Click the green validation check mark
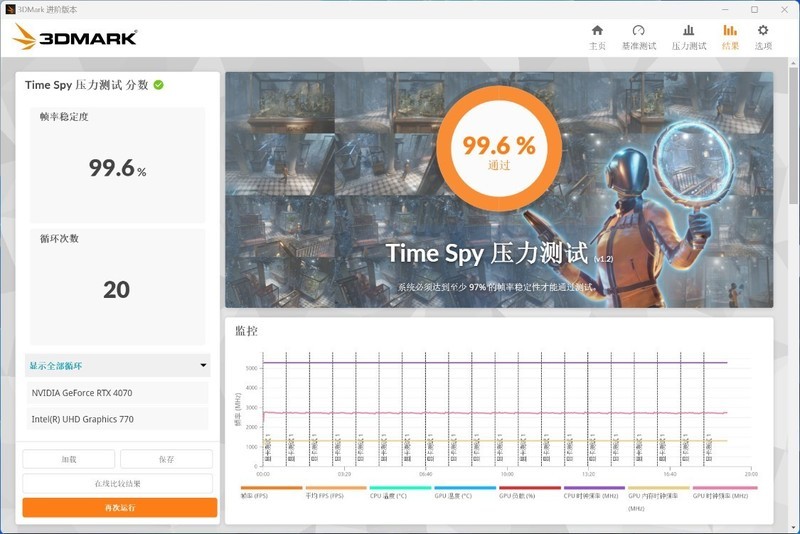The image size is (800, 534). point(159,85)
